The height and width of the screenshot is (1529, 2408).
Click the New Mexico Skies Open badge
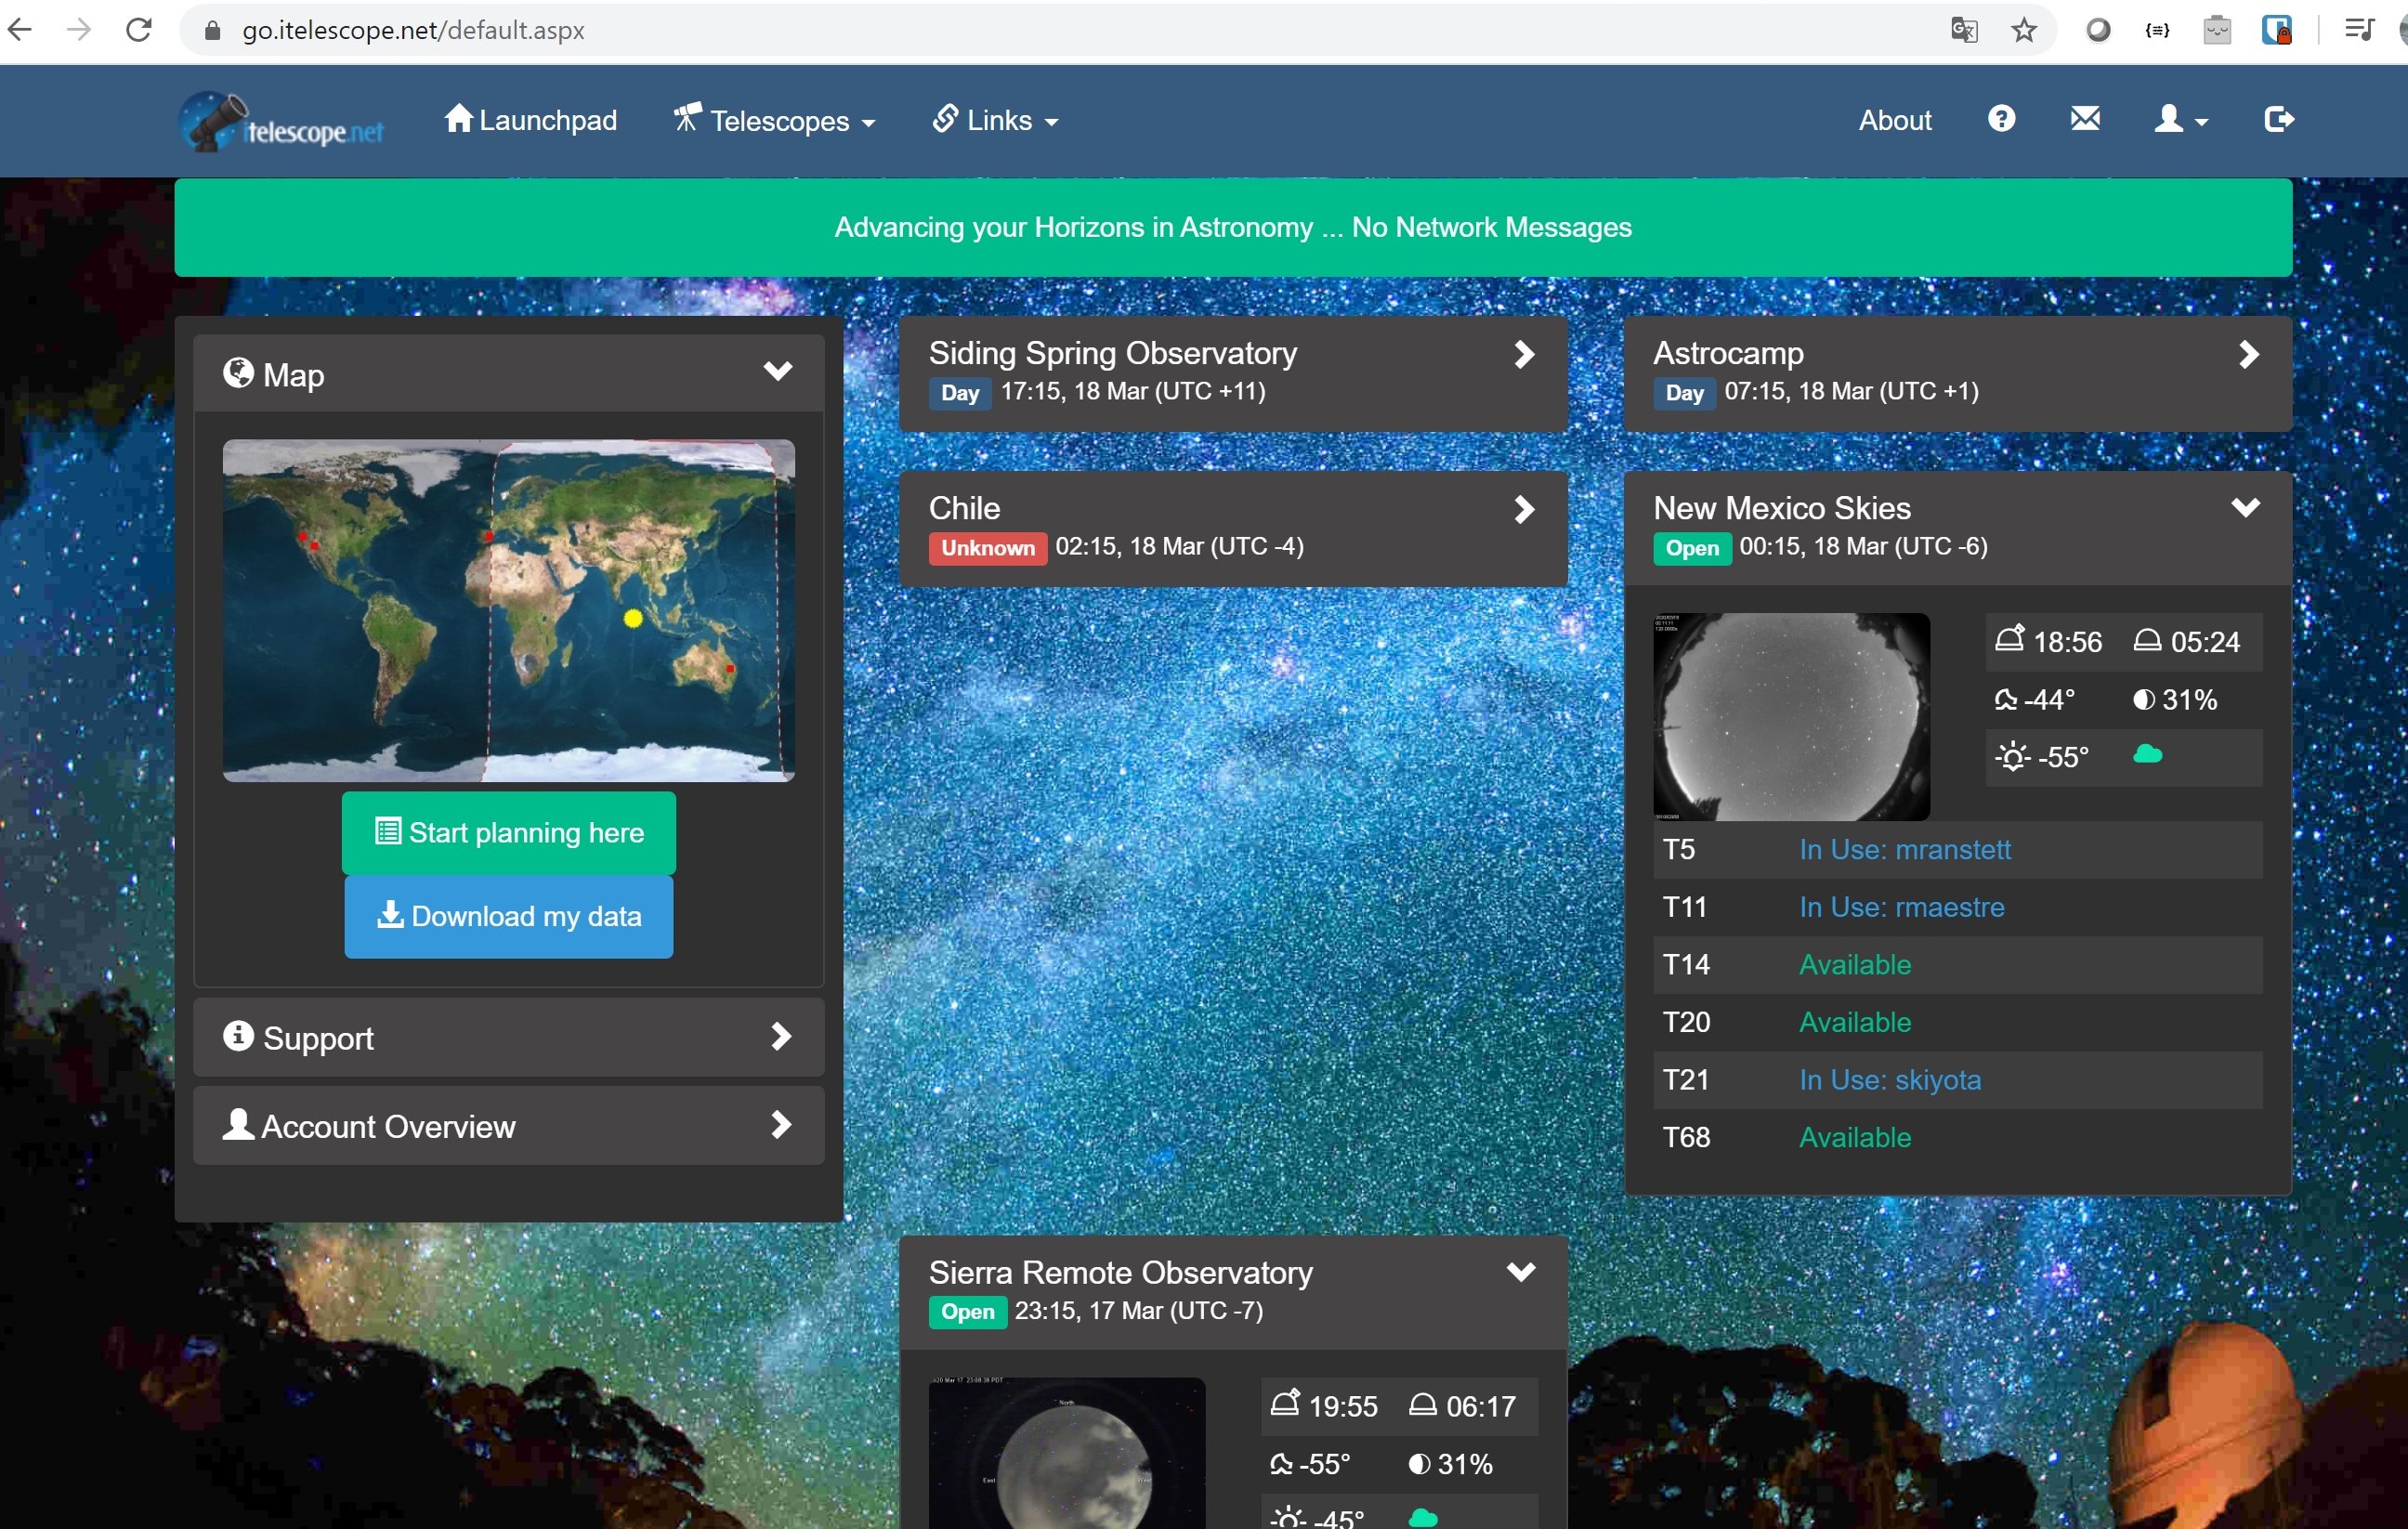(x=1691, y=548)
